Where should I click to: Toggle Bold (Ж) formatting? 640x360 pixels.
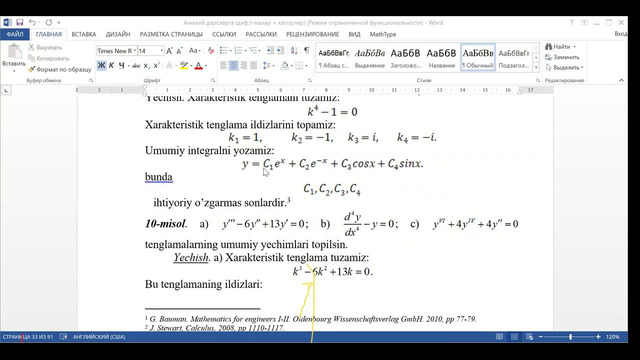pos(102,65)
